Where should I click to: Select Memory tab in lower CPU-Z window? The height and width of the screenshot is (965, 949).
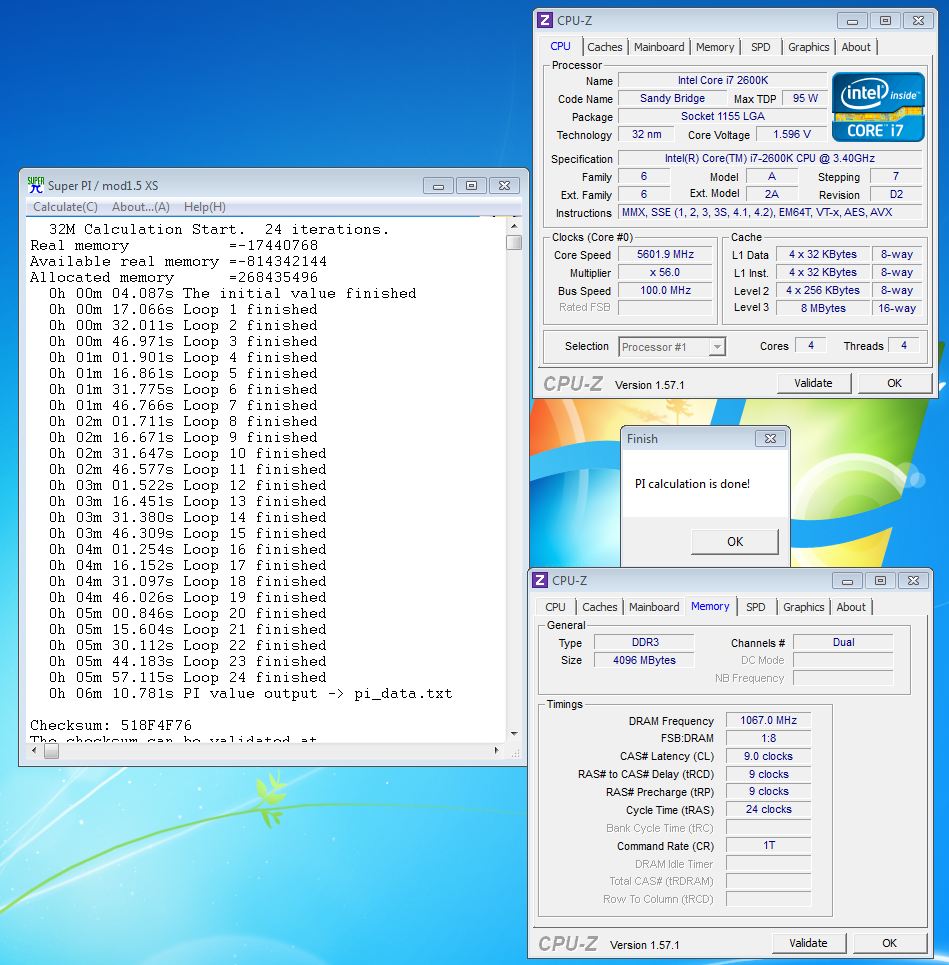[x=710, y=606]
